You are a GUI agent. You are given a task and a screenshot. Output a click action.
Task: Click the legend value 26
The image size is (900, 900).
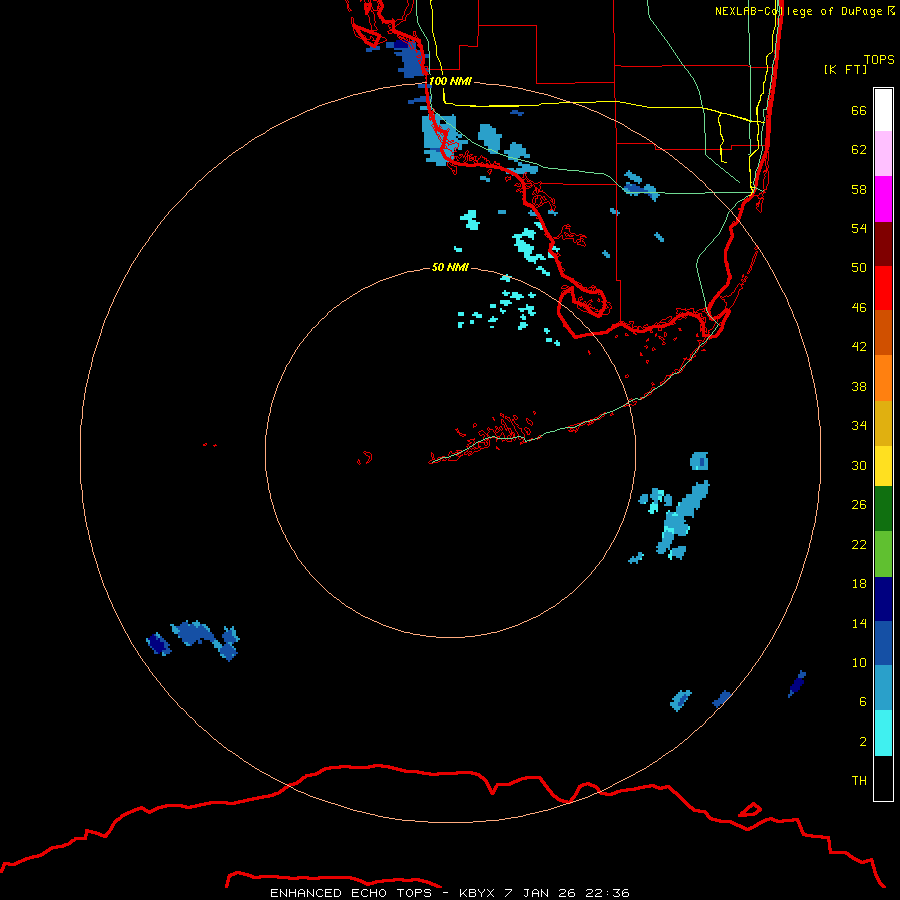click(859, 505)
